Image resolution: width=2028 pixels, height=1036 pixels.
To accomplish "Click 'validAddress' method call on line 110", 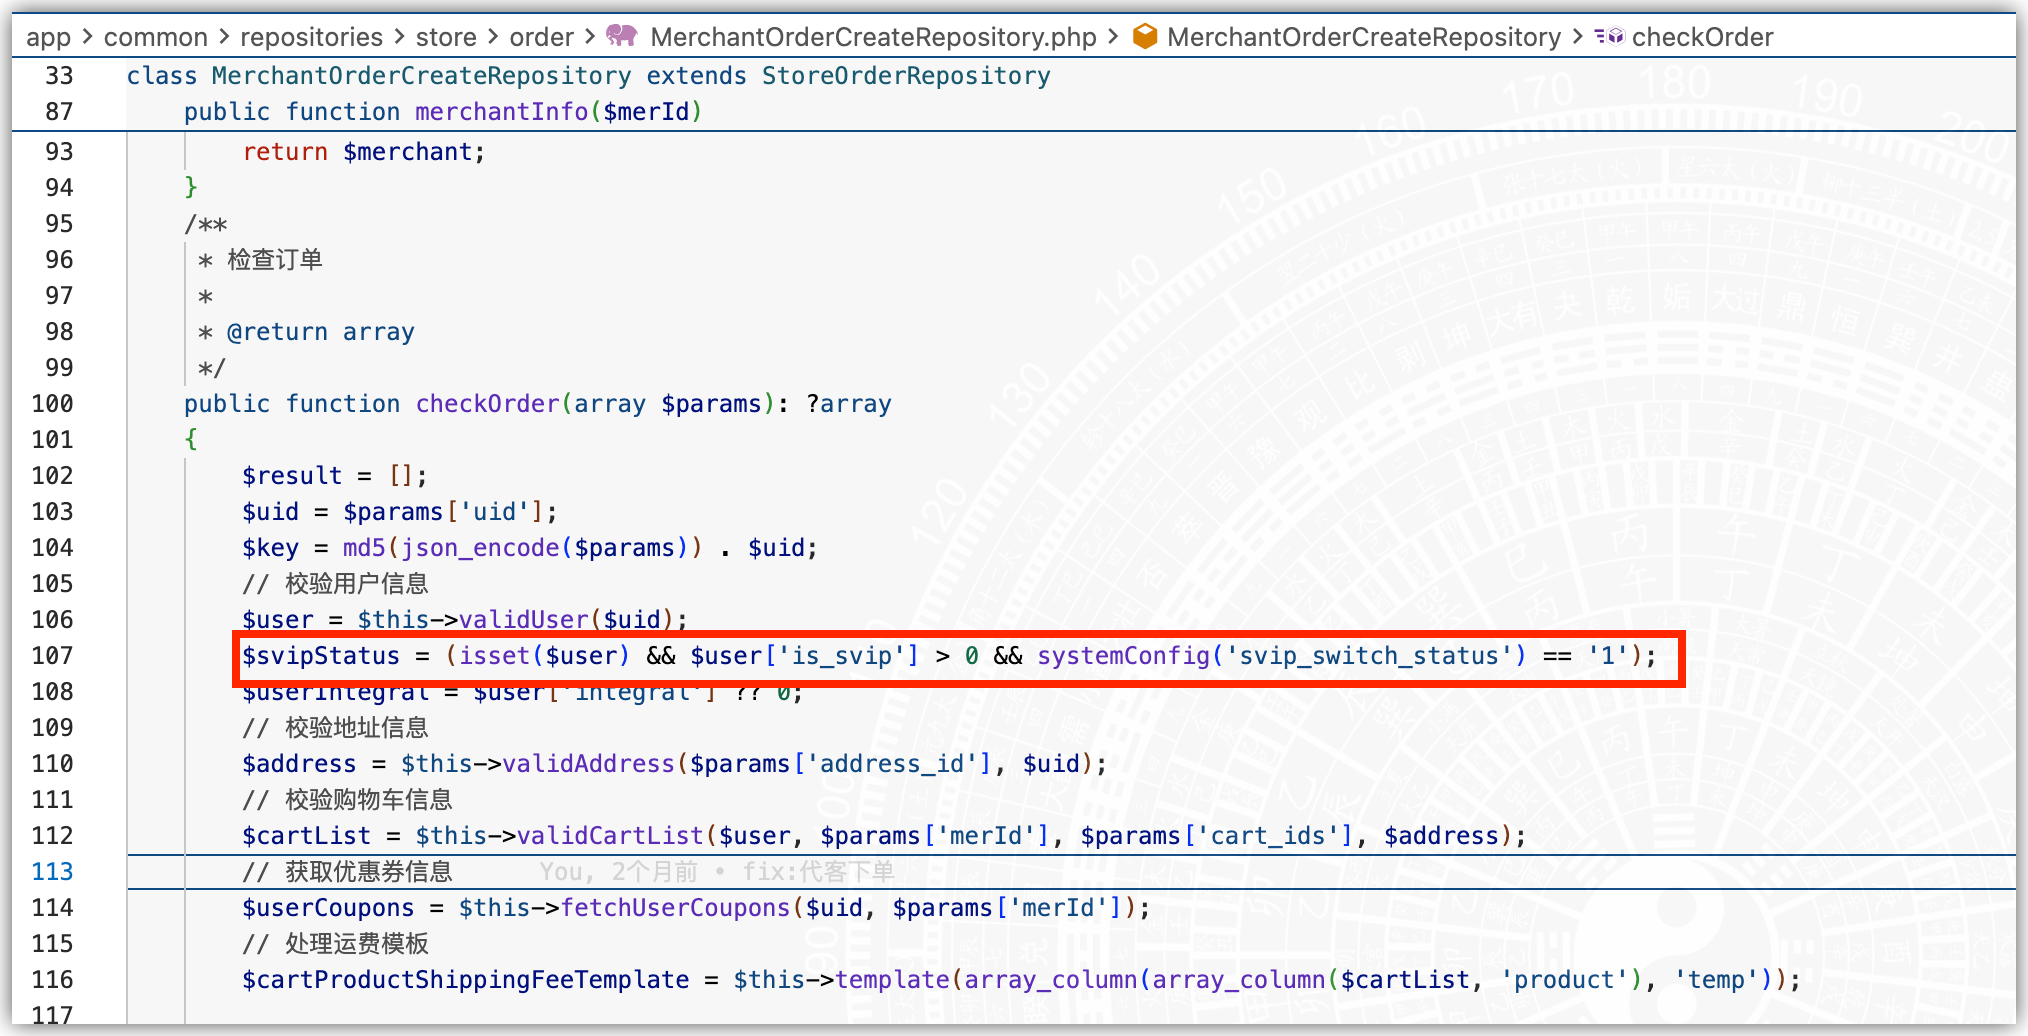I will [589, 764].
